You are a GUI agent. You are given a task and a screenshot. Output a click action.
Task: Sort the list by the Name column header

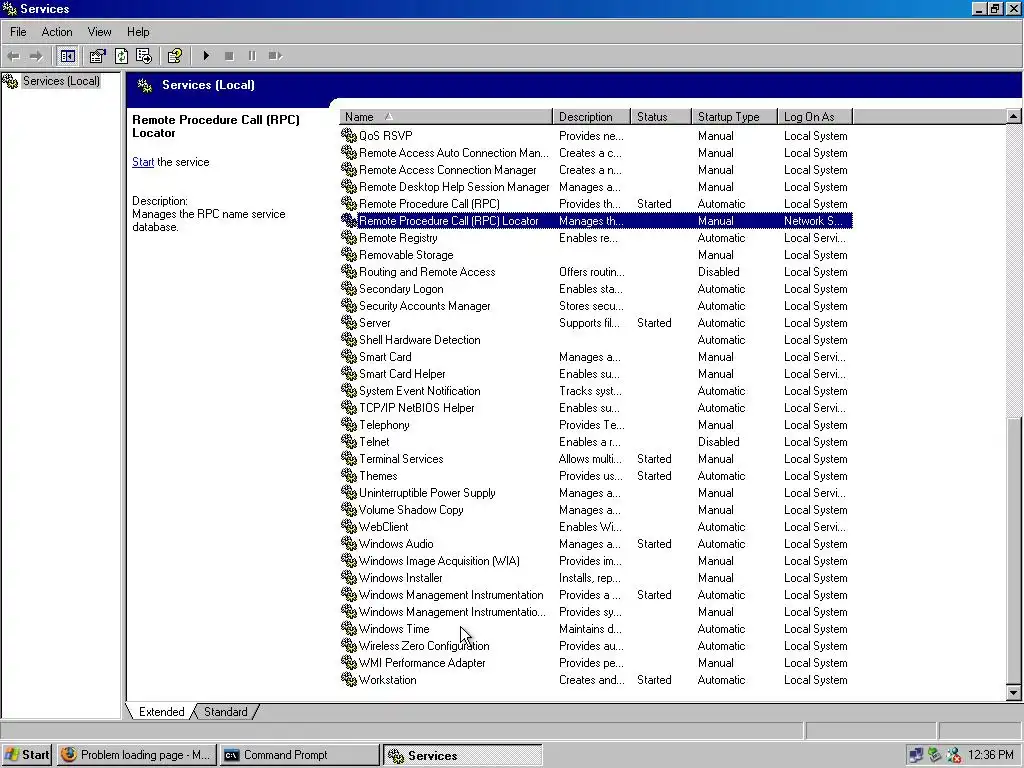pyautogui.click(x=445, y=117)
